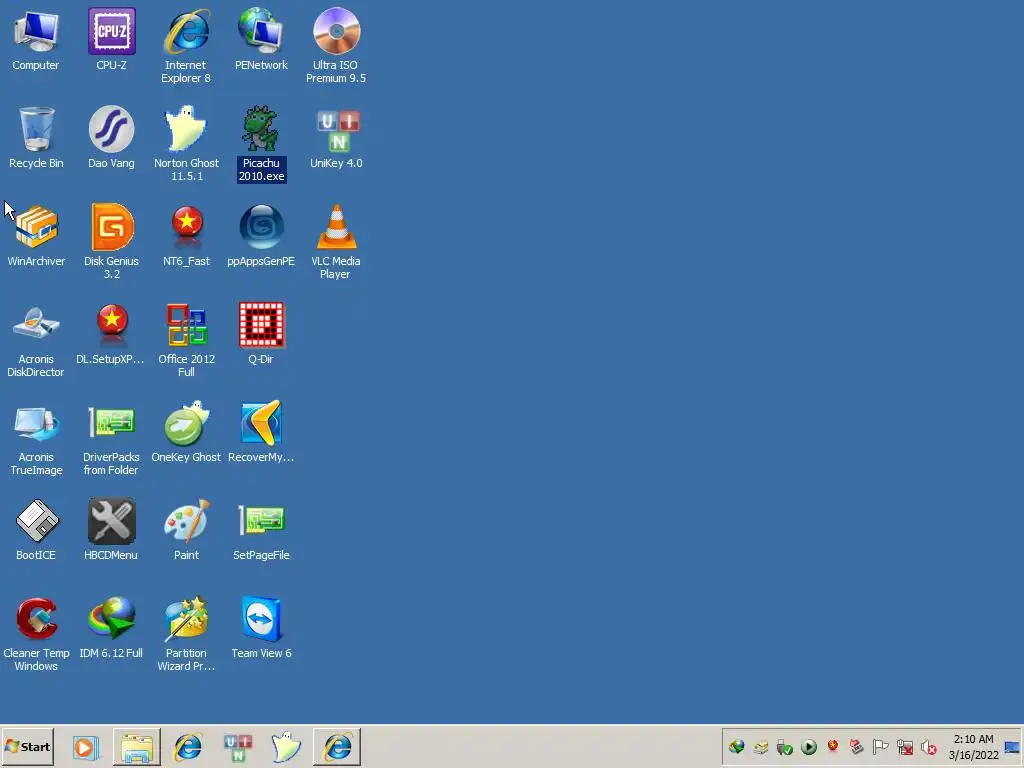Launch Windows Media Player from taskbar
The height and width of the screenshot is (768, 1024).
pos(85,747)
